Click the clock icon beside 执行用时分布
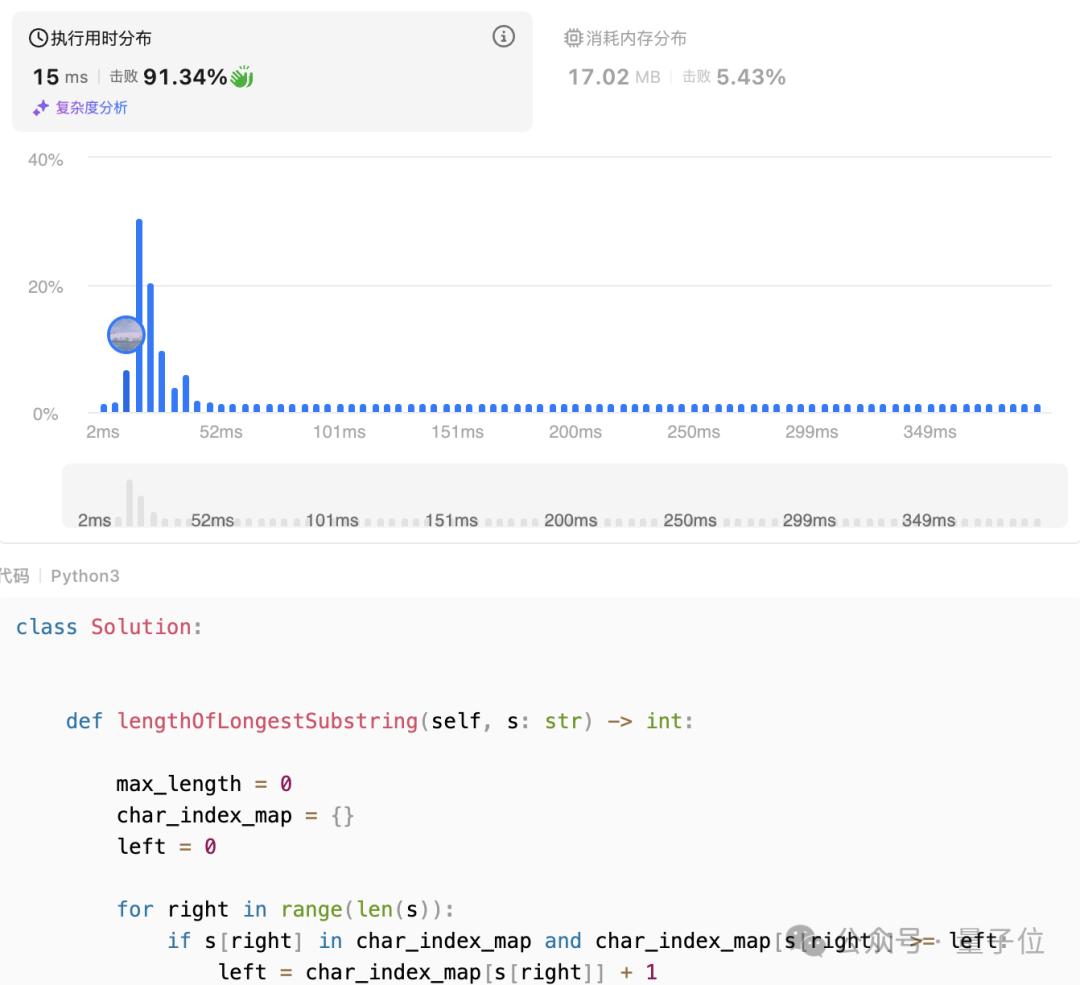Screen dimensions: 1080x985 pyautogui.click(x=38, y=39)
